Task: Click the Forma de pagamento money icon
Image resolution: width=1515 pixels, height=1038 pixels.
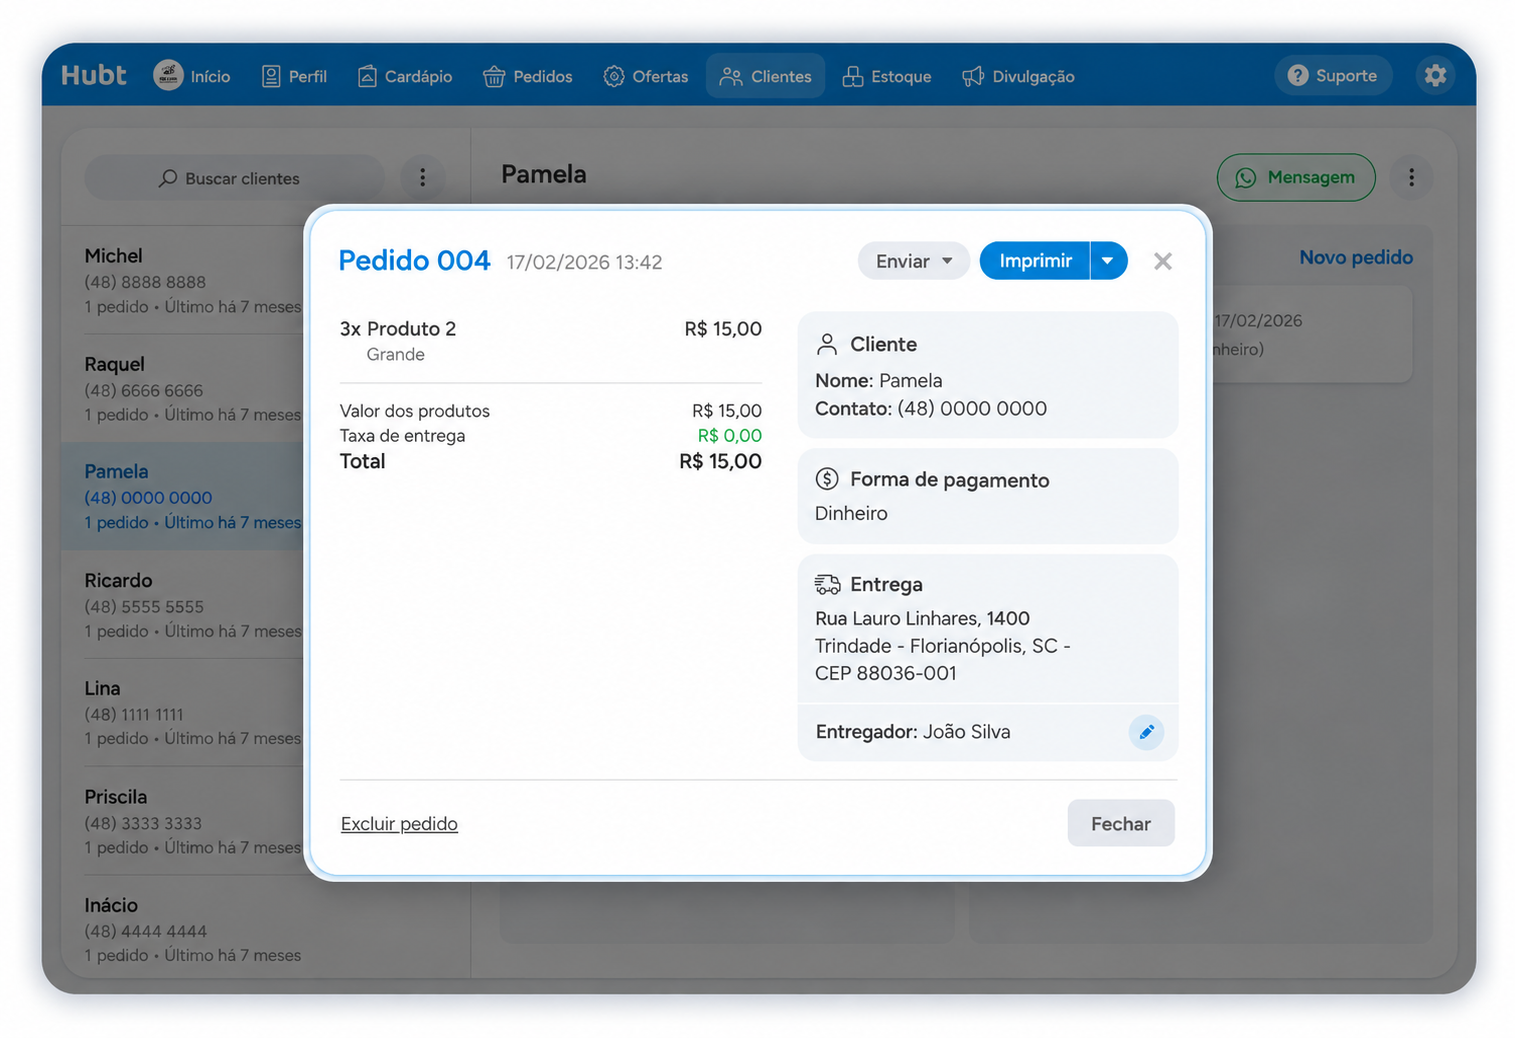Action: 826,479
